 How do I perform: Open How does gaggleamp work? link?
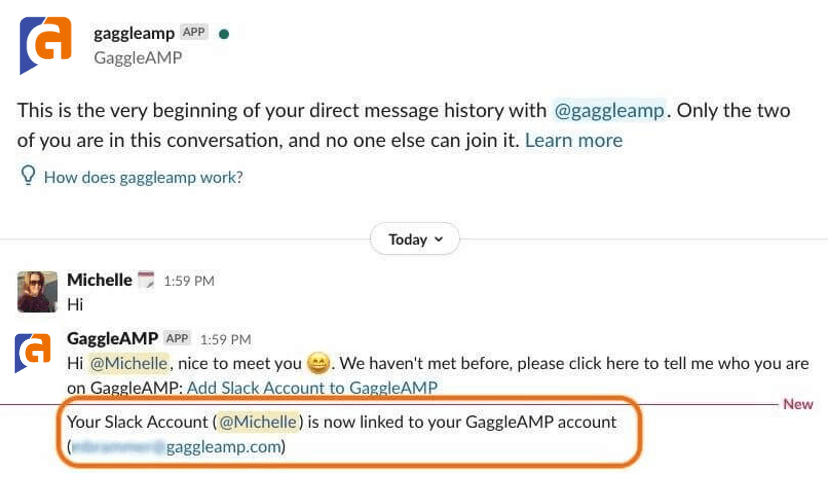(x=143, y=177)
